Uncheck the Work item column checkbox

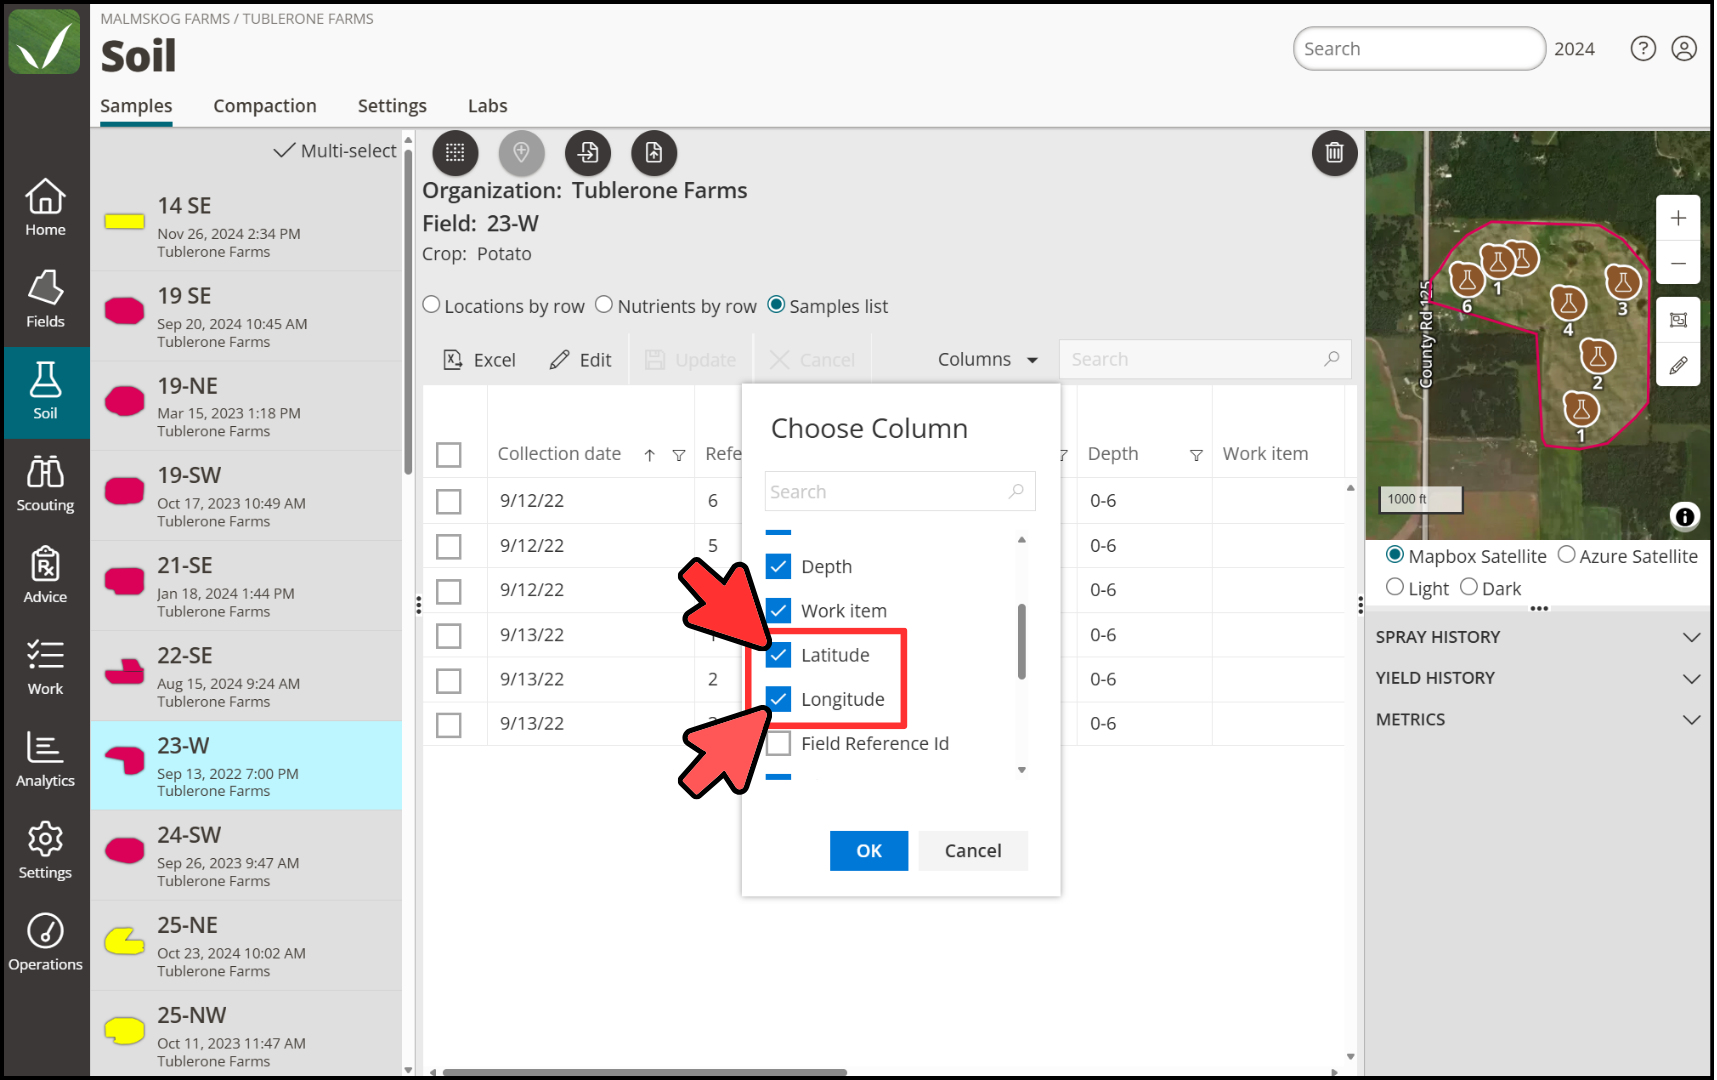(x=778, y=610)
